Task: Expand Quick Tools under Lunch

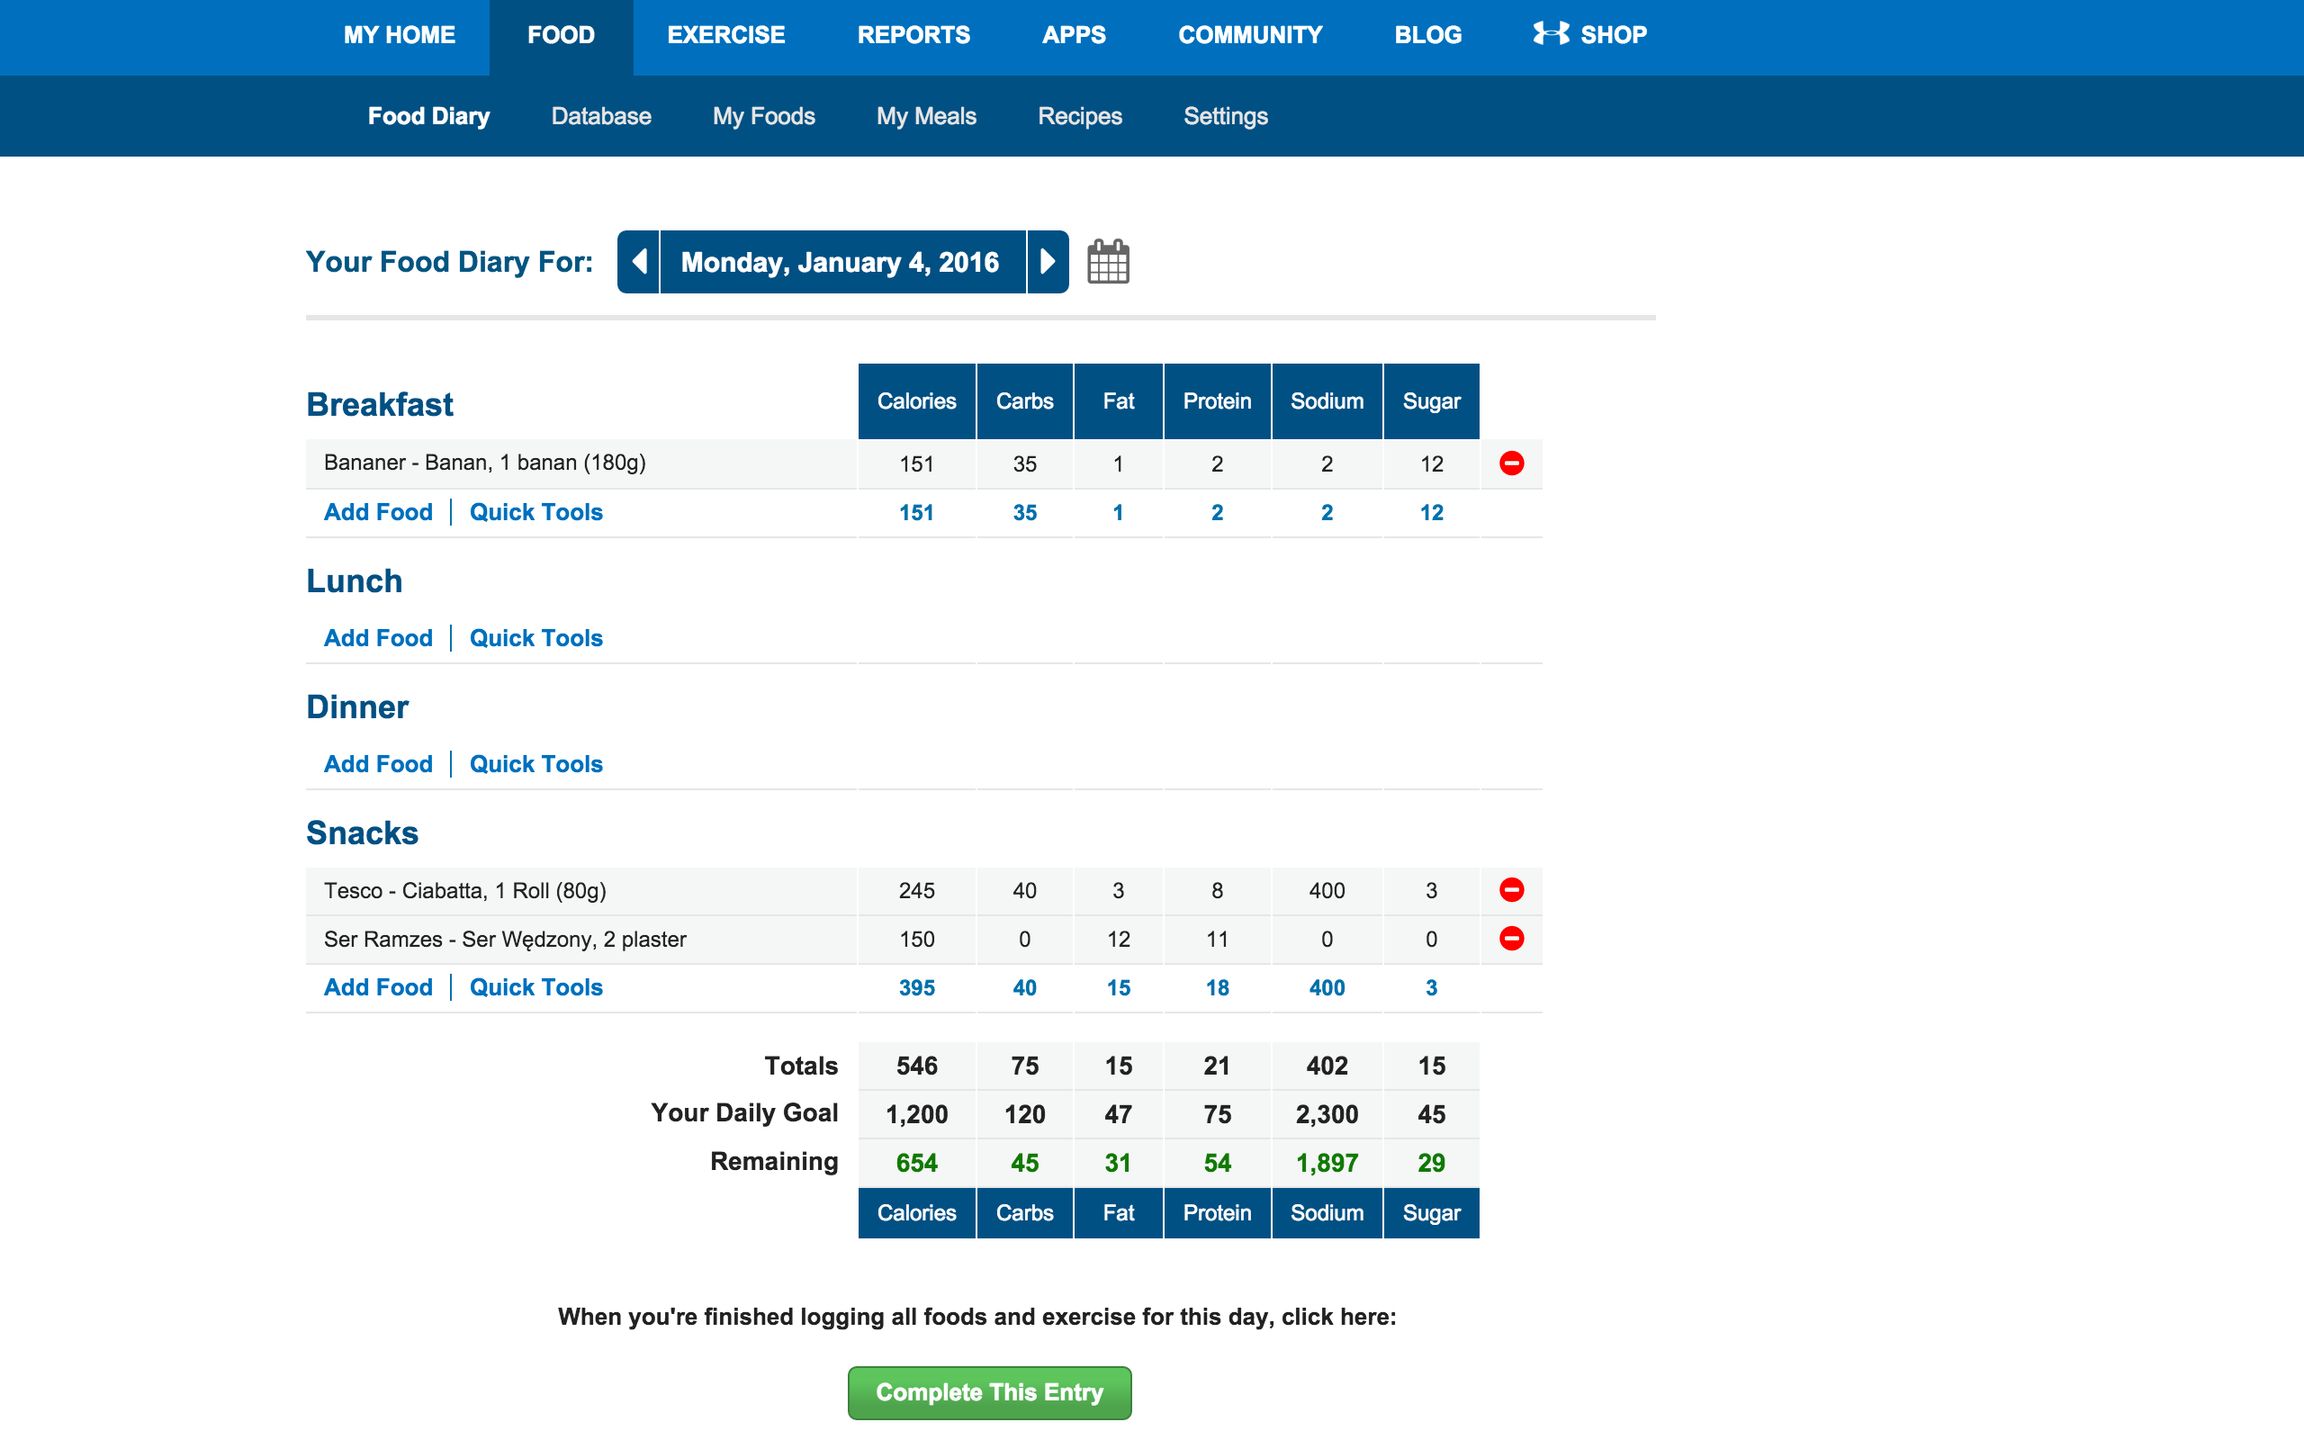Action: (x=536, y=638)
